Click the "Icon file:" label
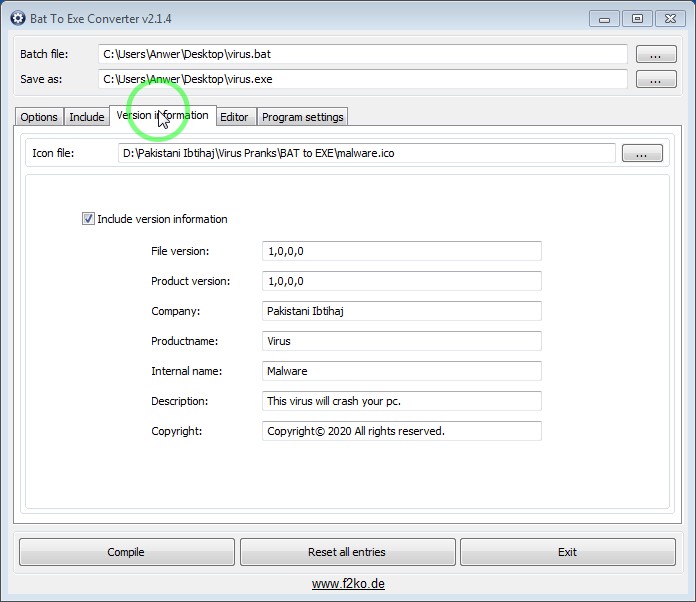696x602 pixels. 53,153
